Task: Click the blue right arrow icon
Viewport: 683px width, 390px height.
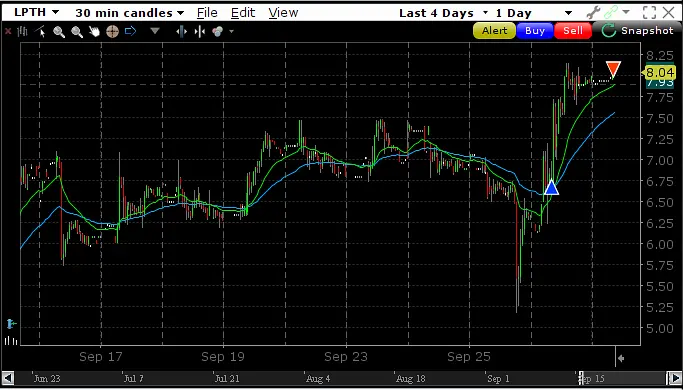Action: tap(130, 31)
